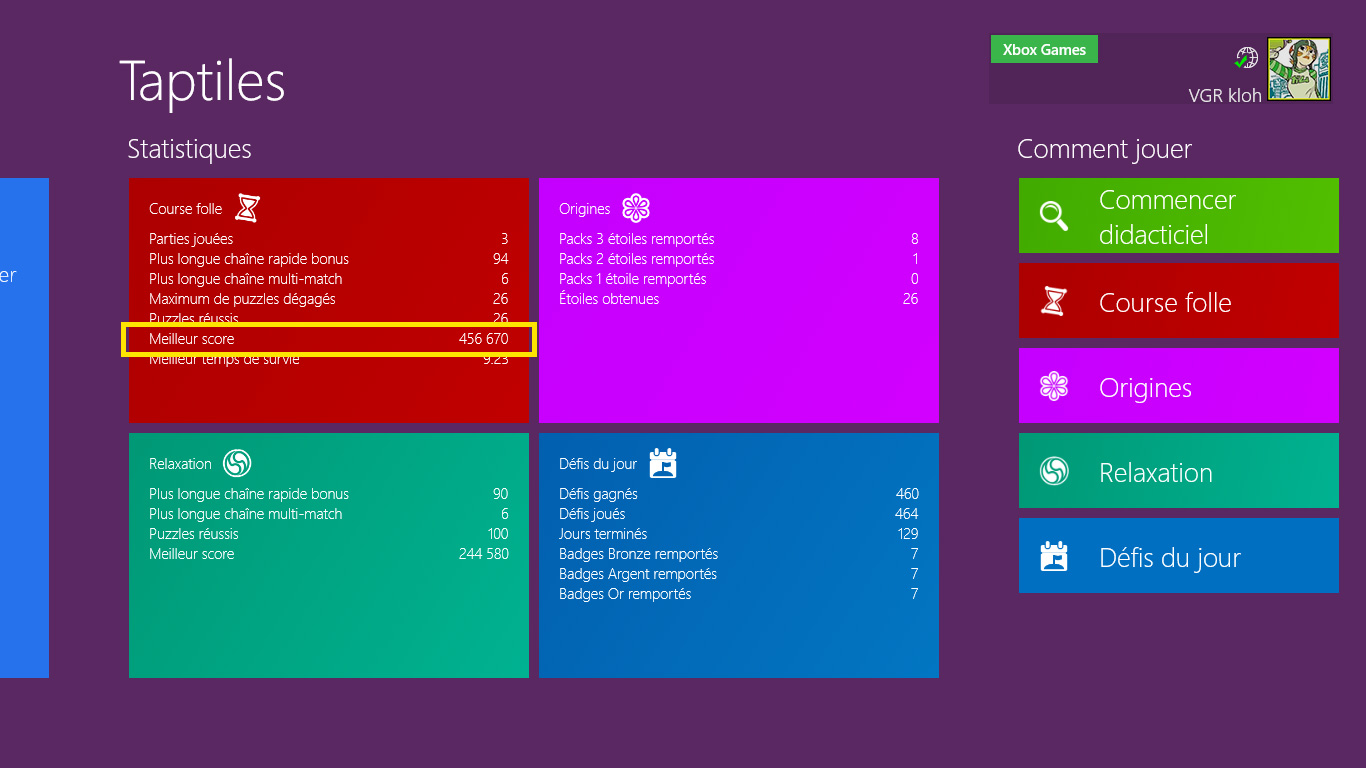Screen dimensions: 1366x768
Task: Click the calendar icon on the Défis du jour play button
Action: pyautogui.click(x=1054, y=557)
